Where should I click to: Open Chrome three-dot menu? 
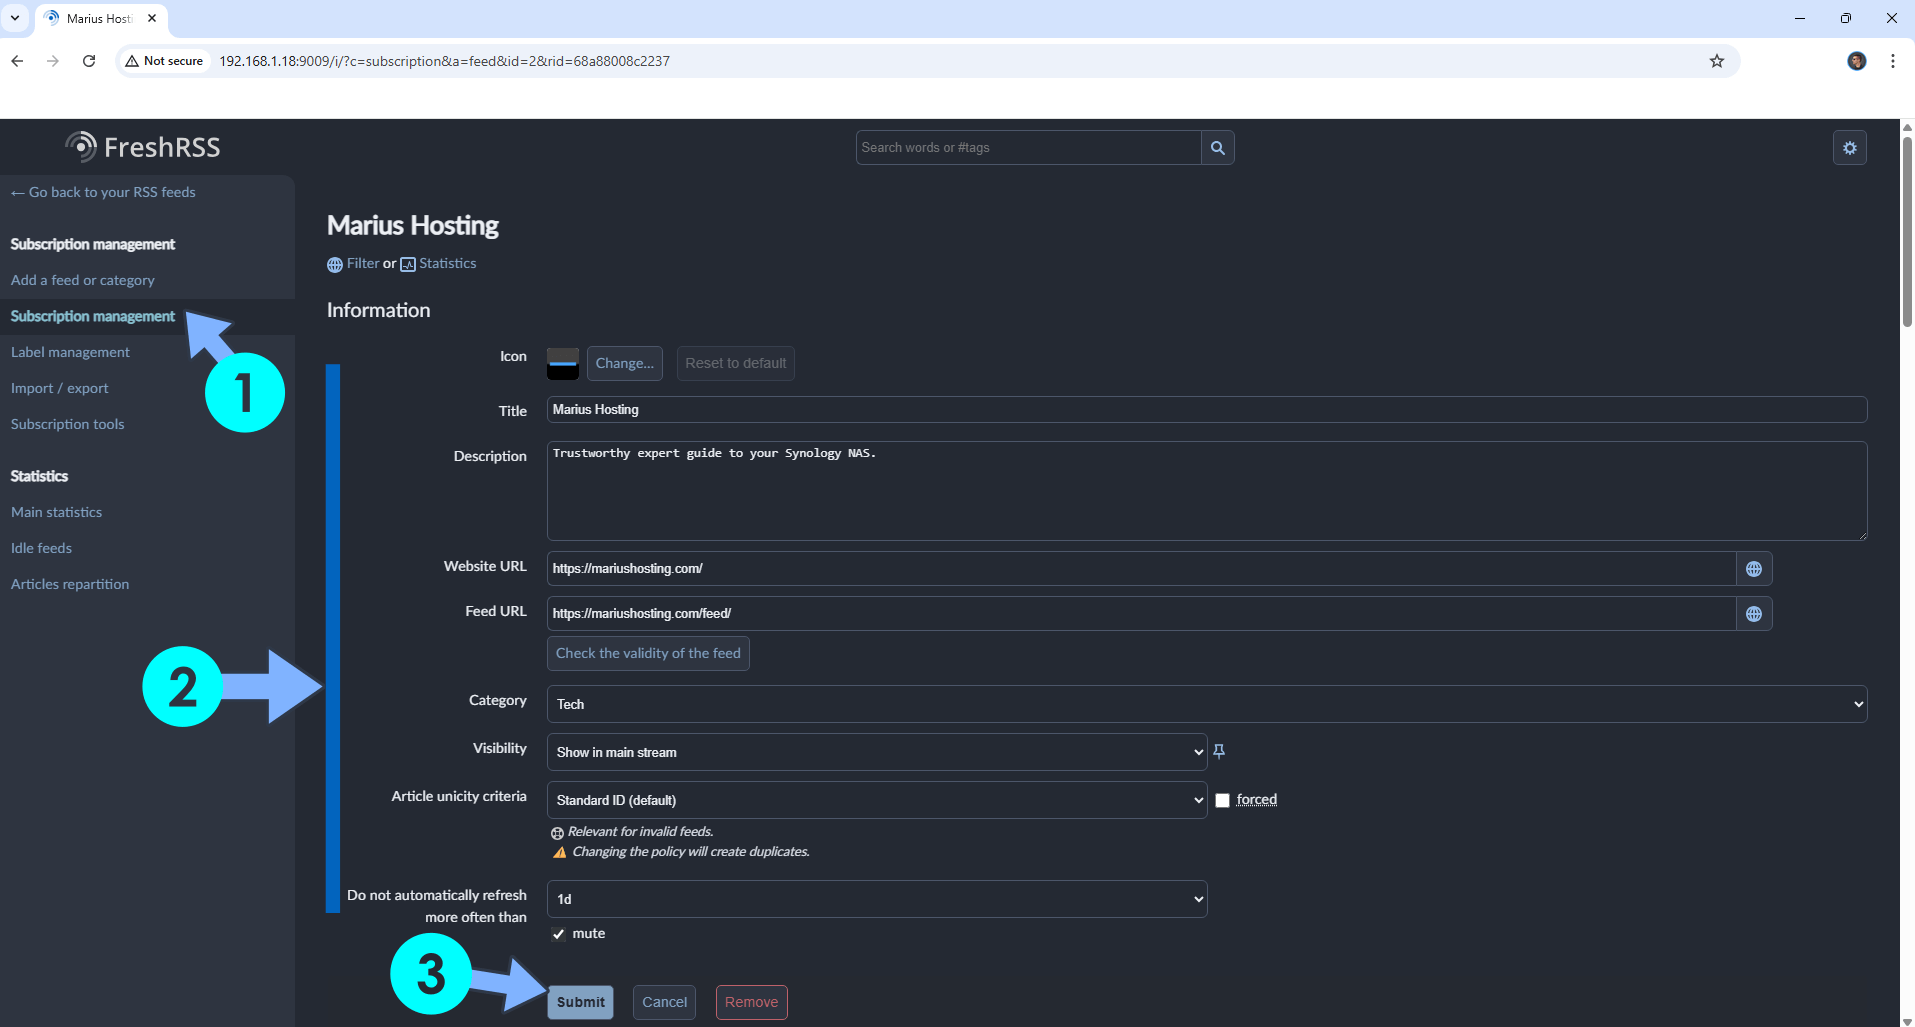(1893, 61)
